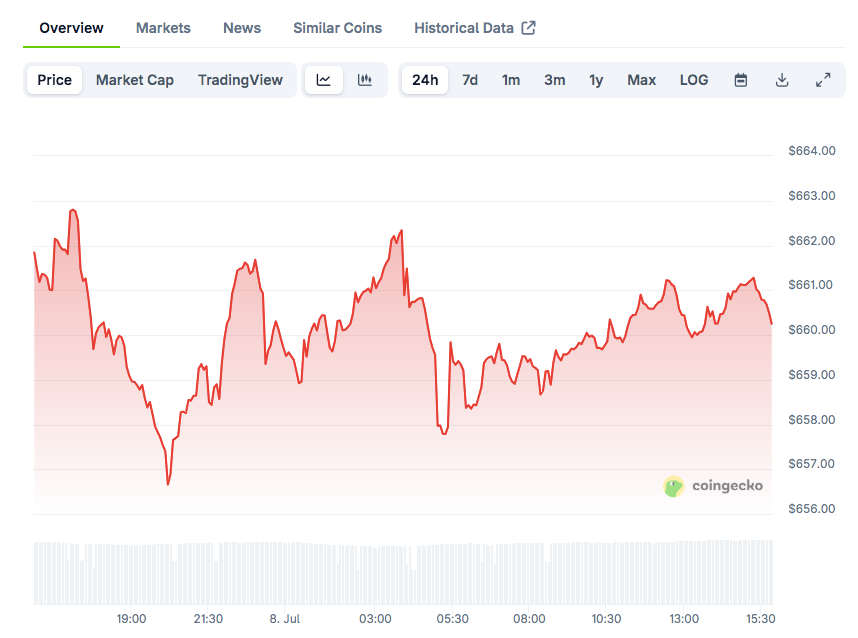Click the 21:30 time axis label
Viewport: 858px width, 638px height.
pyautogui.click(x=208, y=619)
